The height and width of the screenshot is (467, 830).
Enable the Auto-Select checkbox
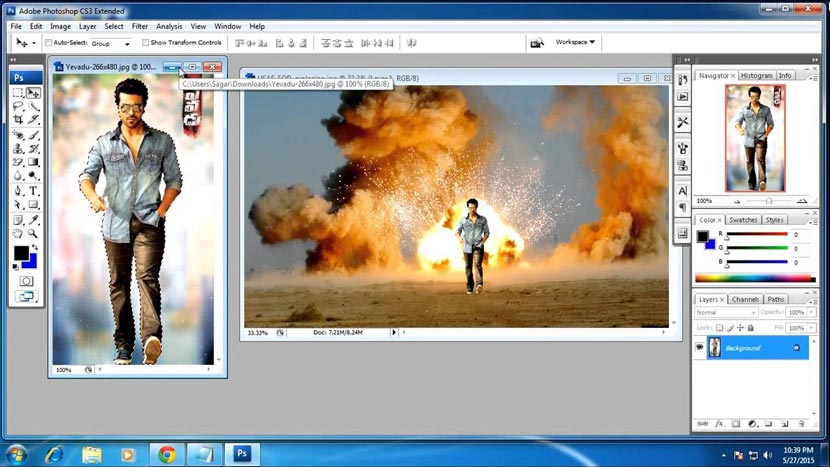pyautogui.click(x=48, y=42)
